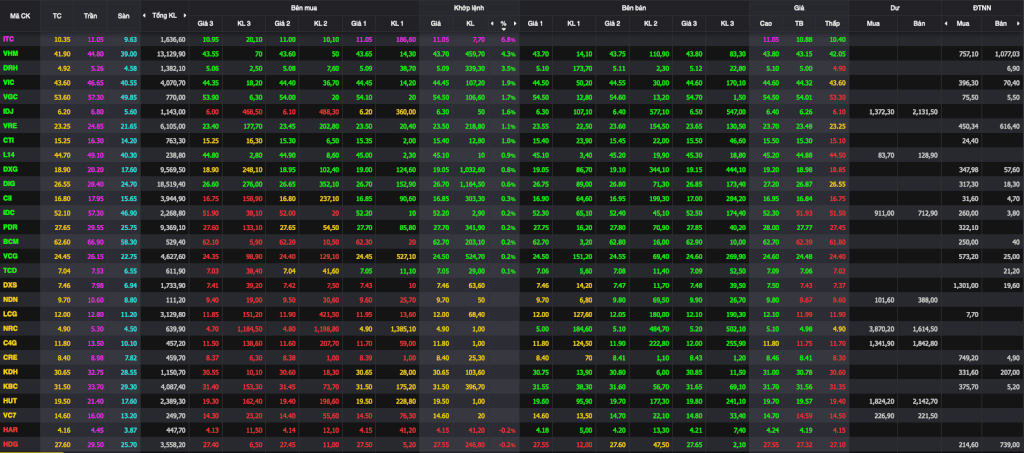Click right arrow after ĐTNN Bán header
Screen dimensions: 1024x453
click(1019, 24)
